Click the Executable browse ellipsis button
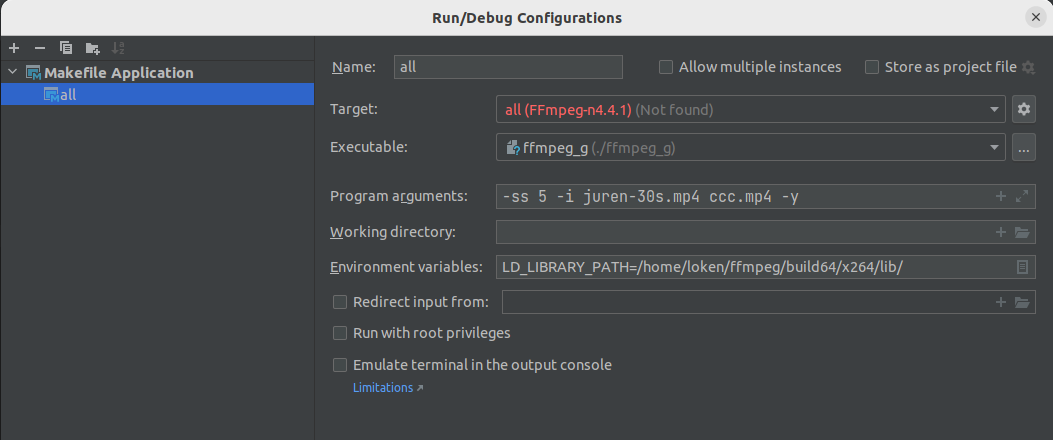 coord(1022,148)
